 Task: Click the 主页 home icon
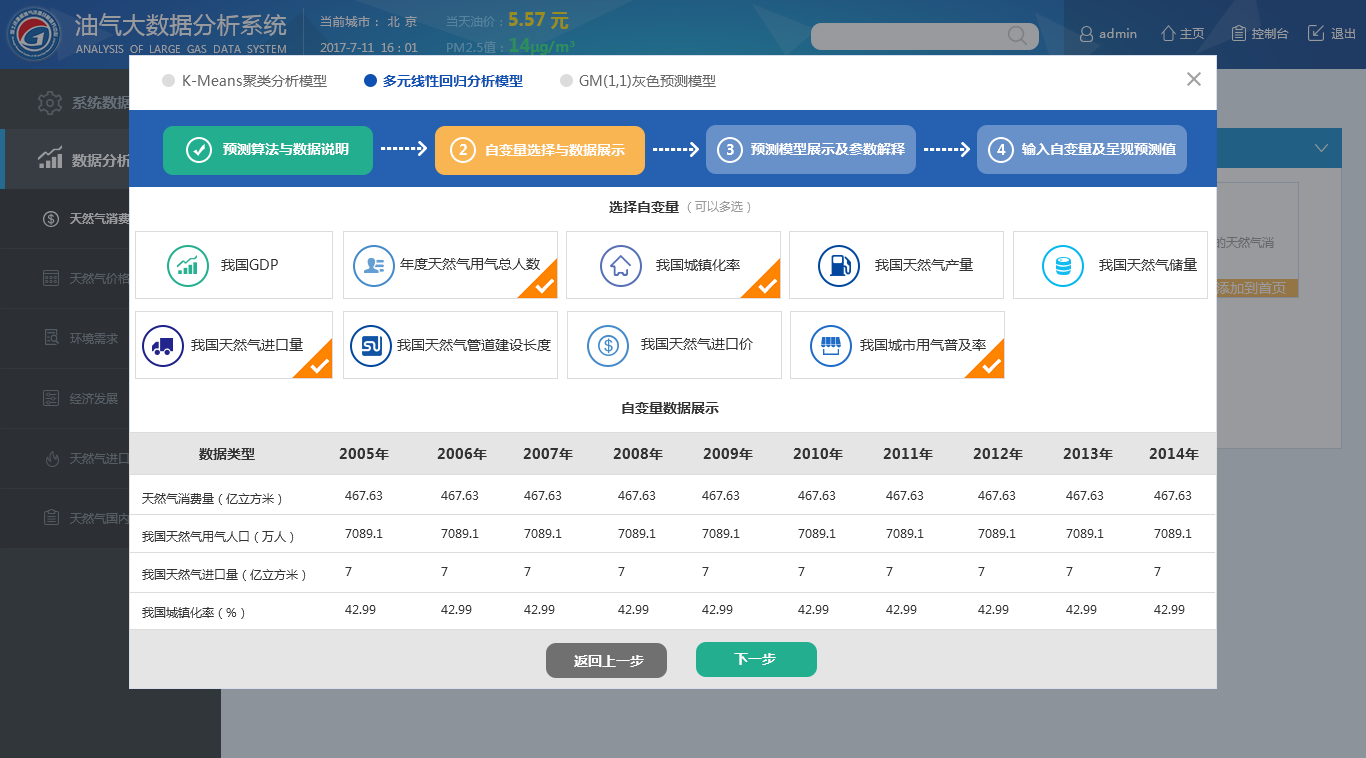click(x=1167, y=33)
